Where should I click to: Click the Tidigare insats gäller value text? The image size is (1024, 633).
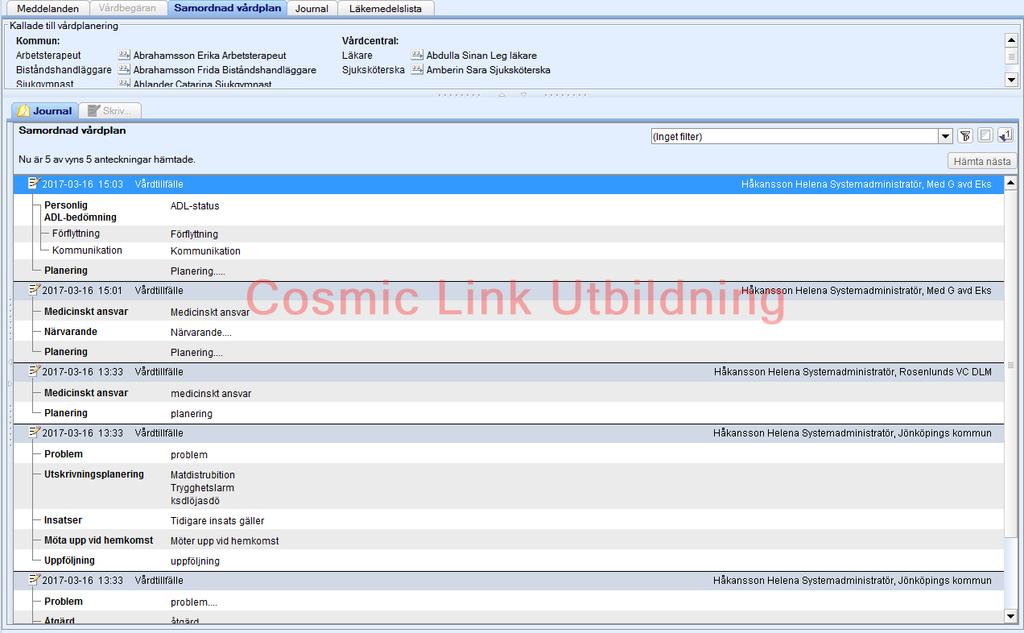pyautogui.click(x=217, y=521)
